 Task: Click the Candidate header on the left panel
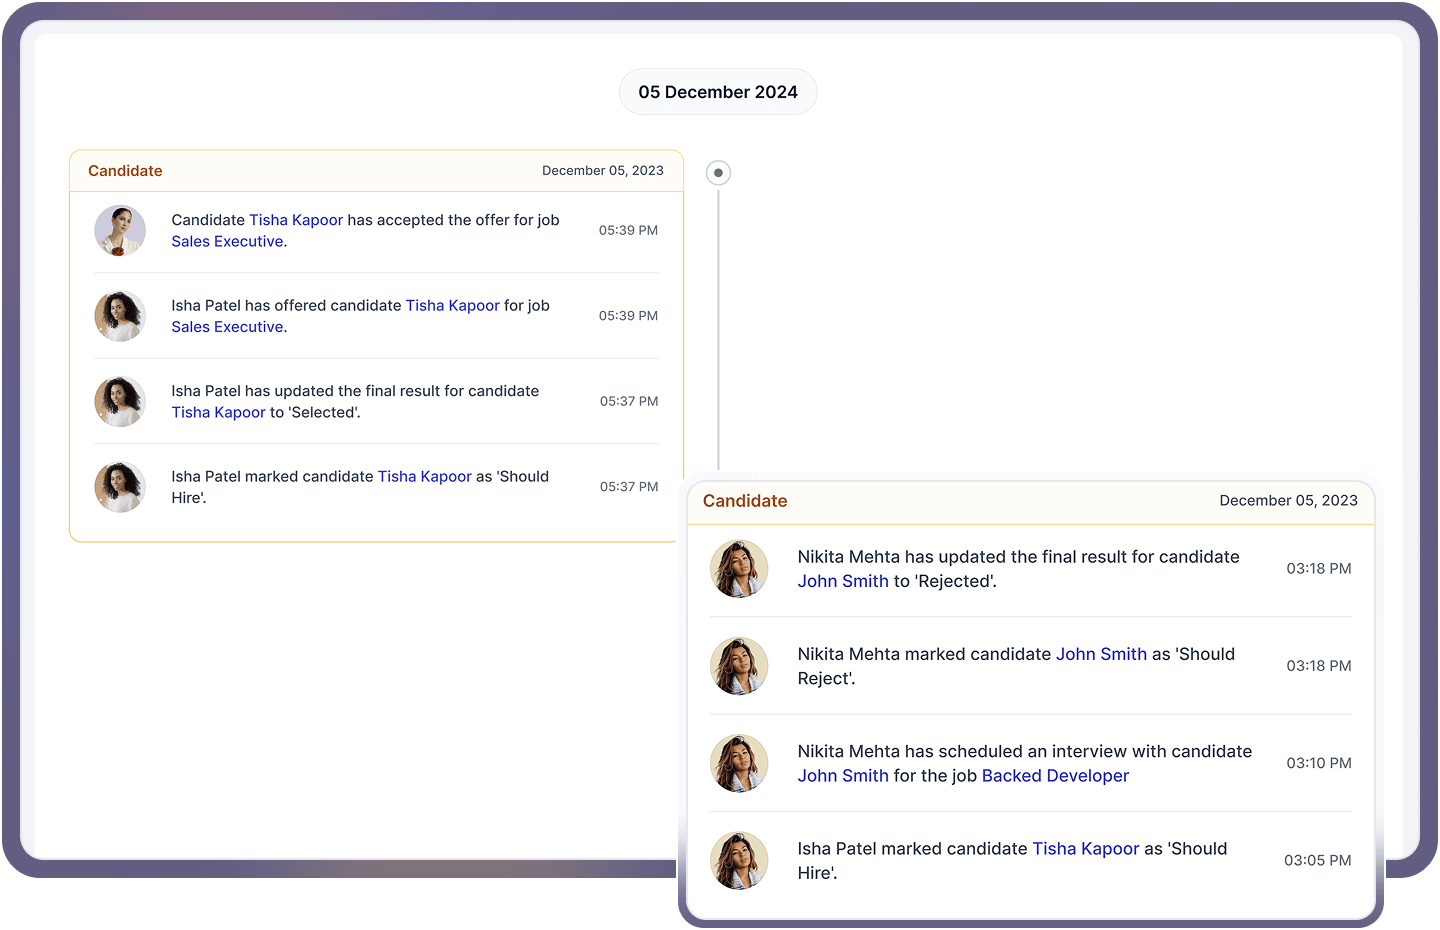pos(125,171)
